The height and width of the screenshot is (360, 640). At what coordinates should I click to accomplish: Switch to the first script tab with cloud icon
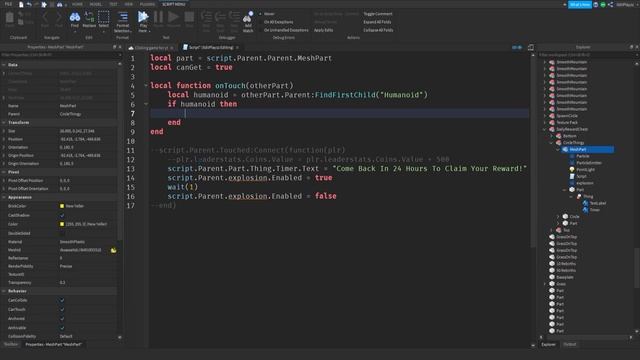151,48
